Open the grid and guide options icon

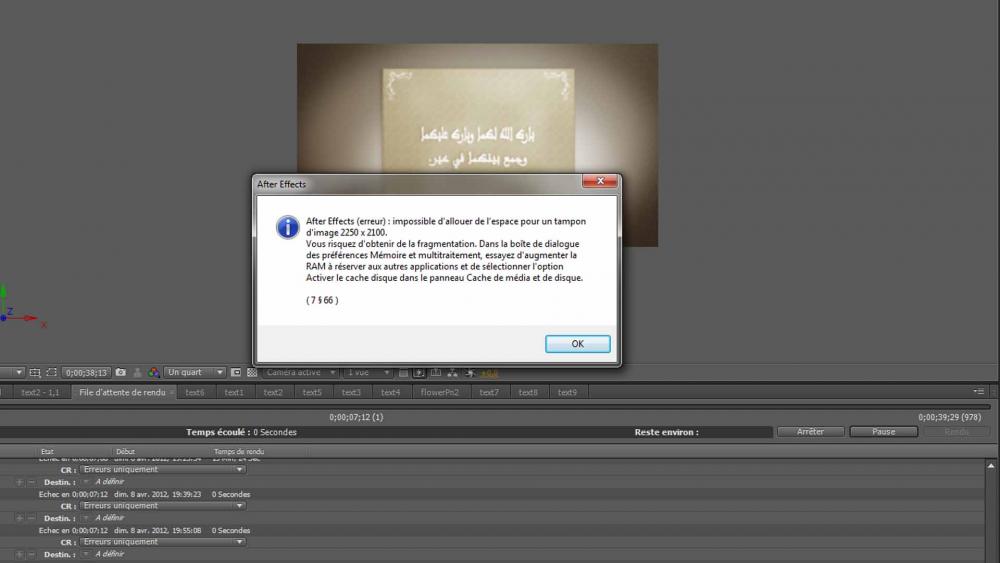pyautogui.click(x=35, y=372)
